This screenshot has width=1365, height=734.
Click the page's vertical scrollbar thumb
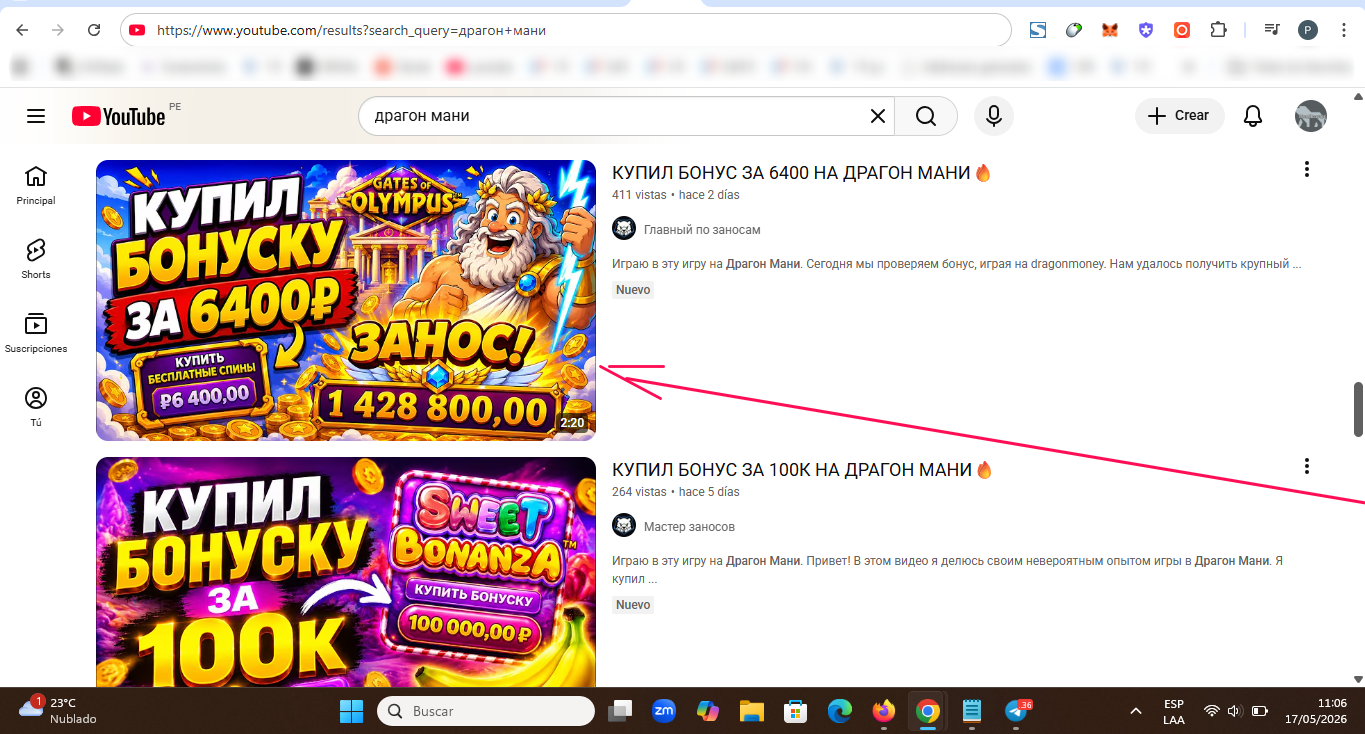(1358, 409)
